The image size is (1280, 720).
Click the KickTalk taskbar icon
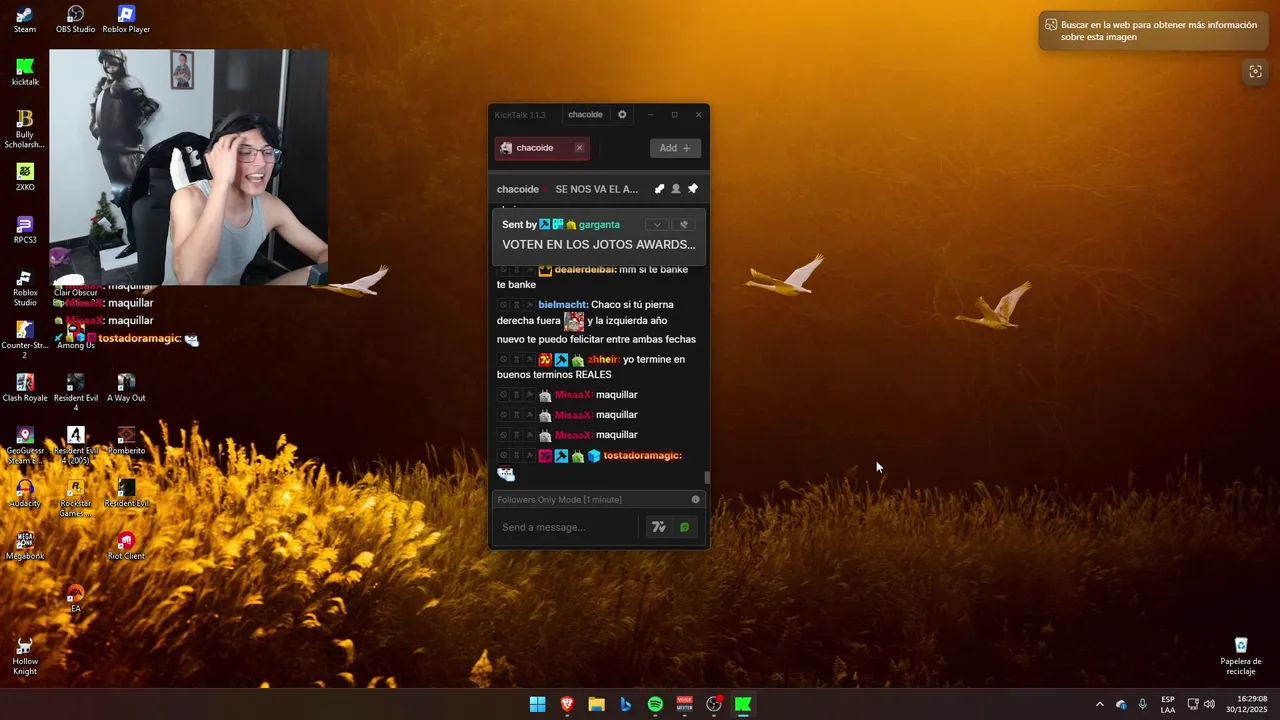pyautogui.click(x=743, y=704)
